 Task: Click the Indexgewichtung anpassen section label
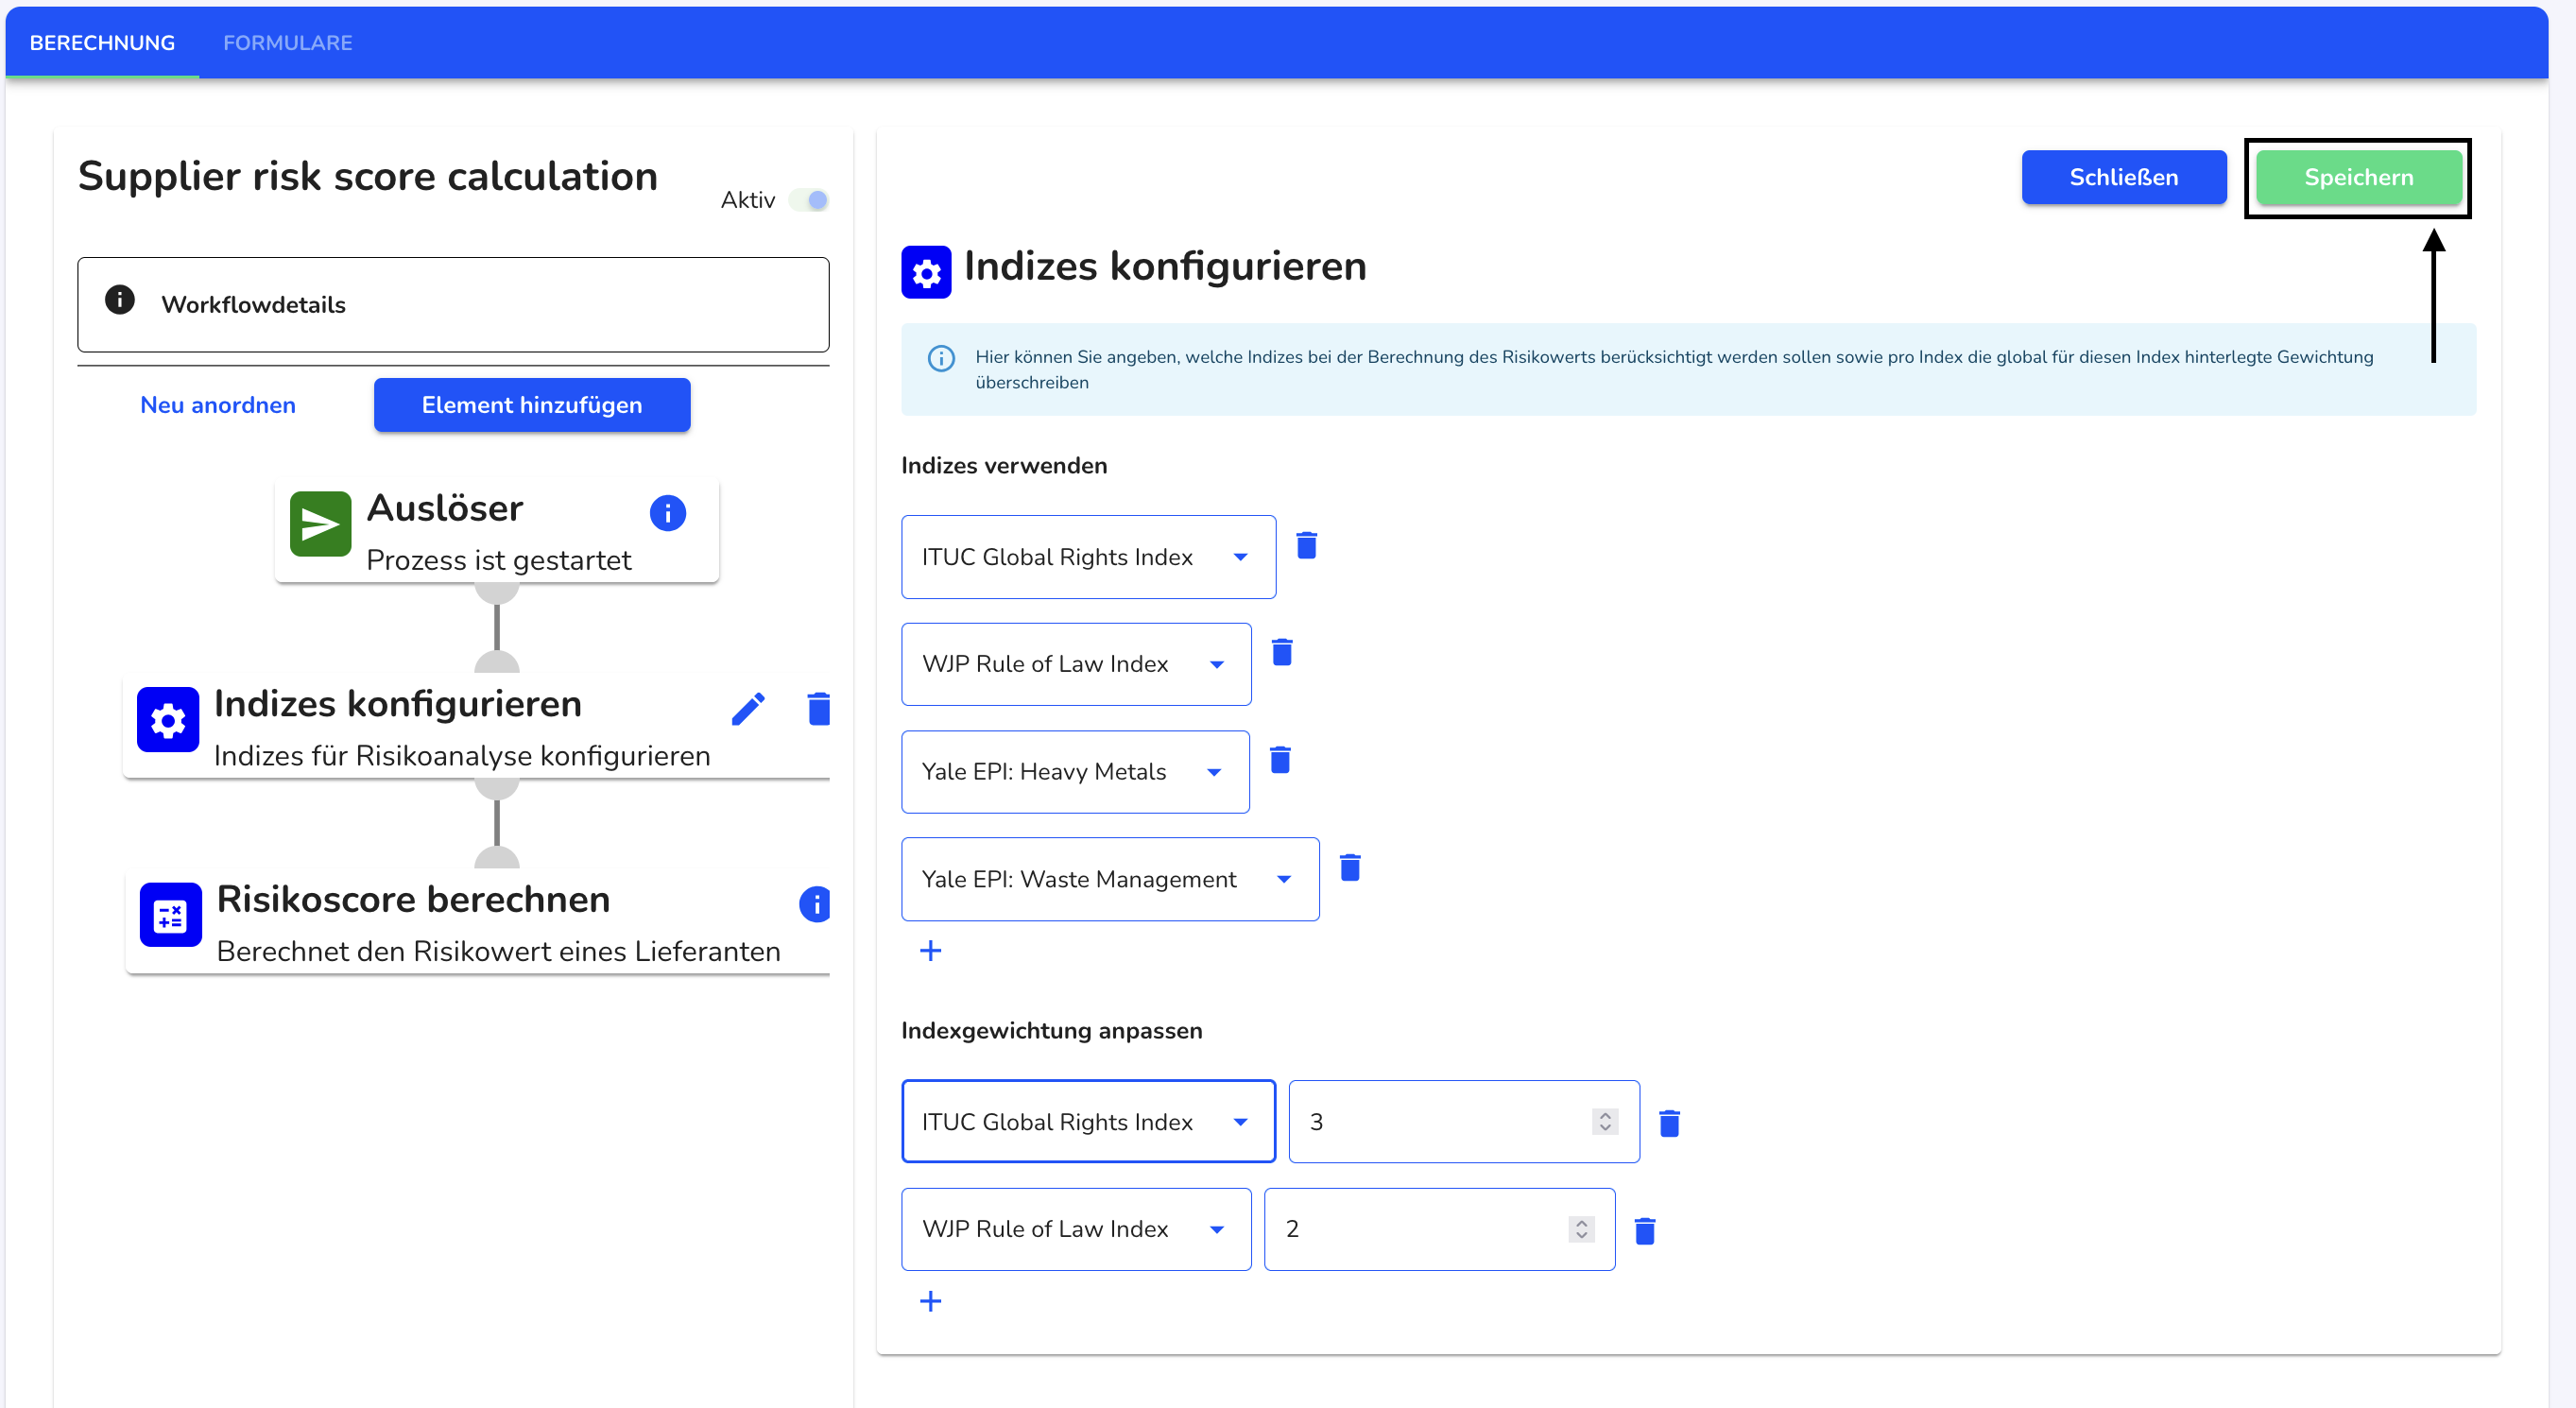pos(1052,1031)
